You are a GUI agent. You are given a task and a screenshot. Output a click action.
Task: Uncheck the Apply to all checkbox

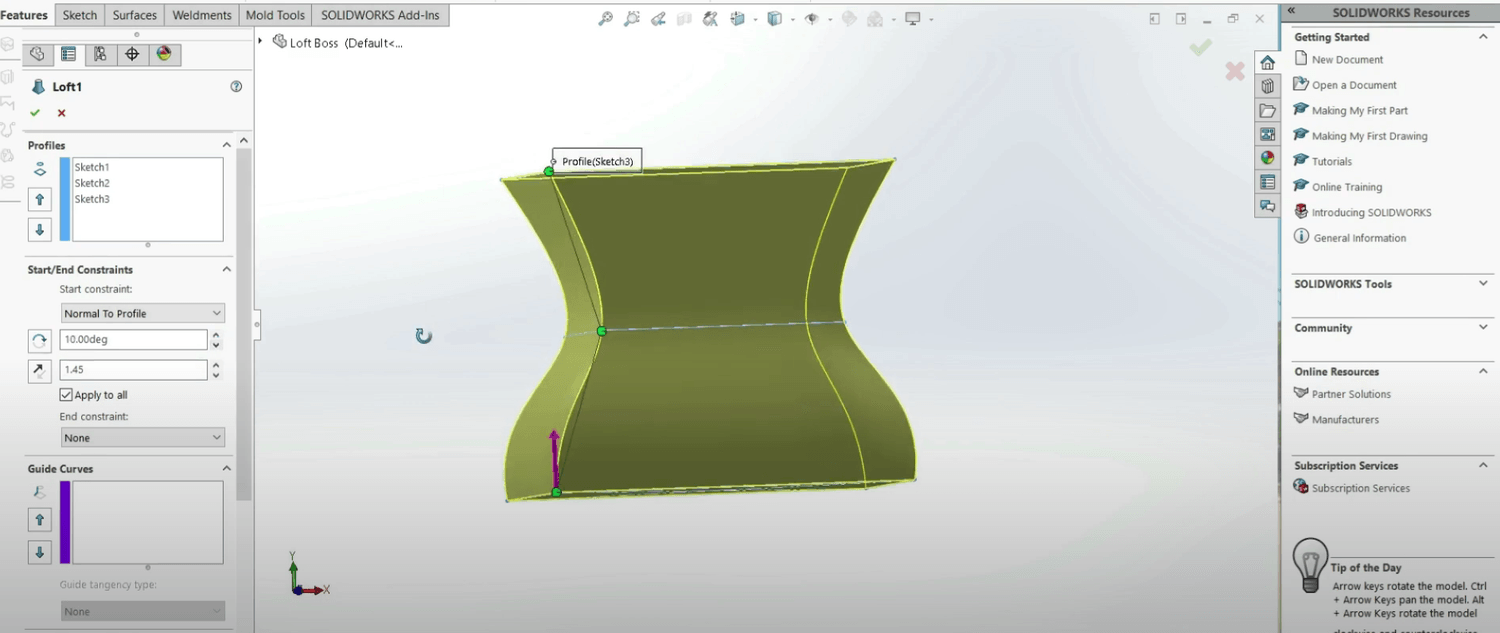point(66,395)
